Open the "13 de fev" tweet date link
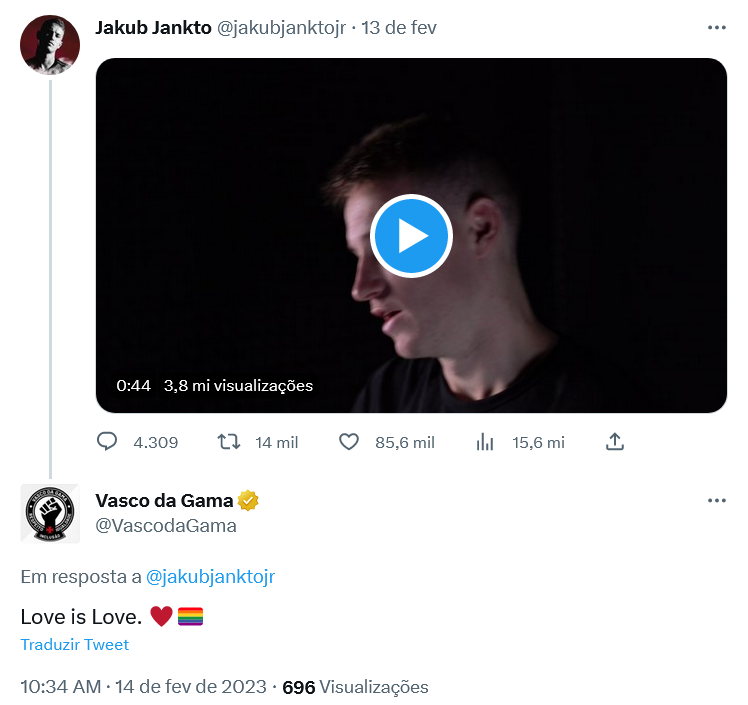748x705 pixels. [399, 28]
